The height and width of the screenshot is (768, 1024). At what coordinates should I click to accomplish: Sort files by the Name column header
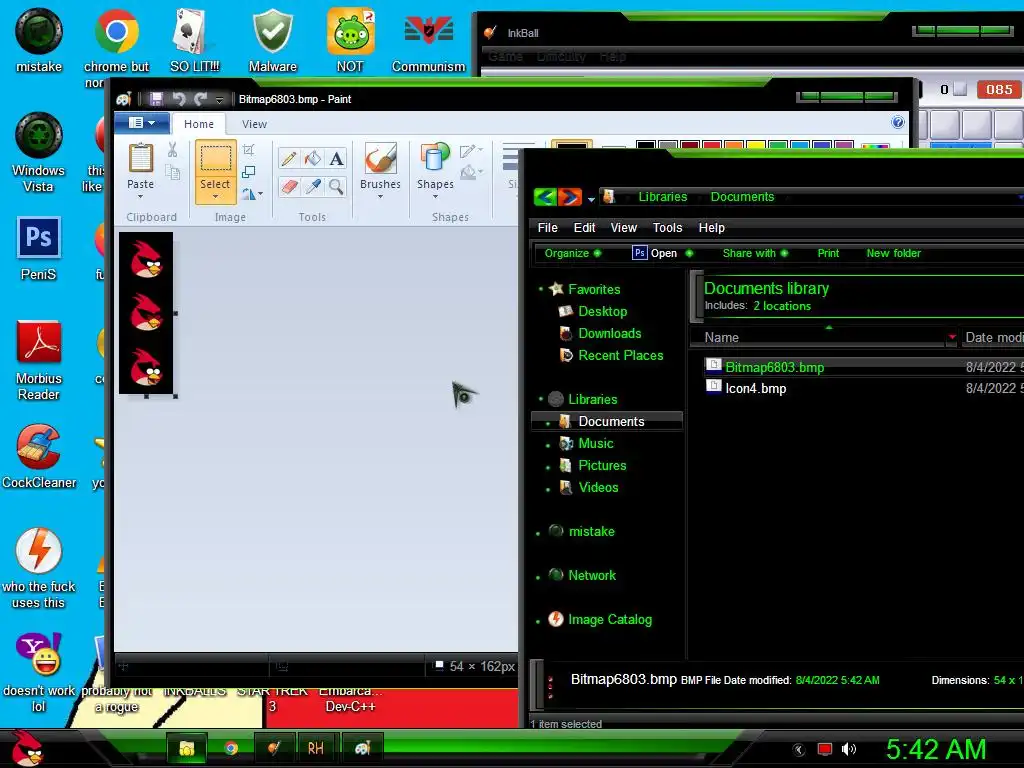click(823, 338)
